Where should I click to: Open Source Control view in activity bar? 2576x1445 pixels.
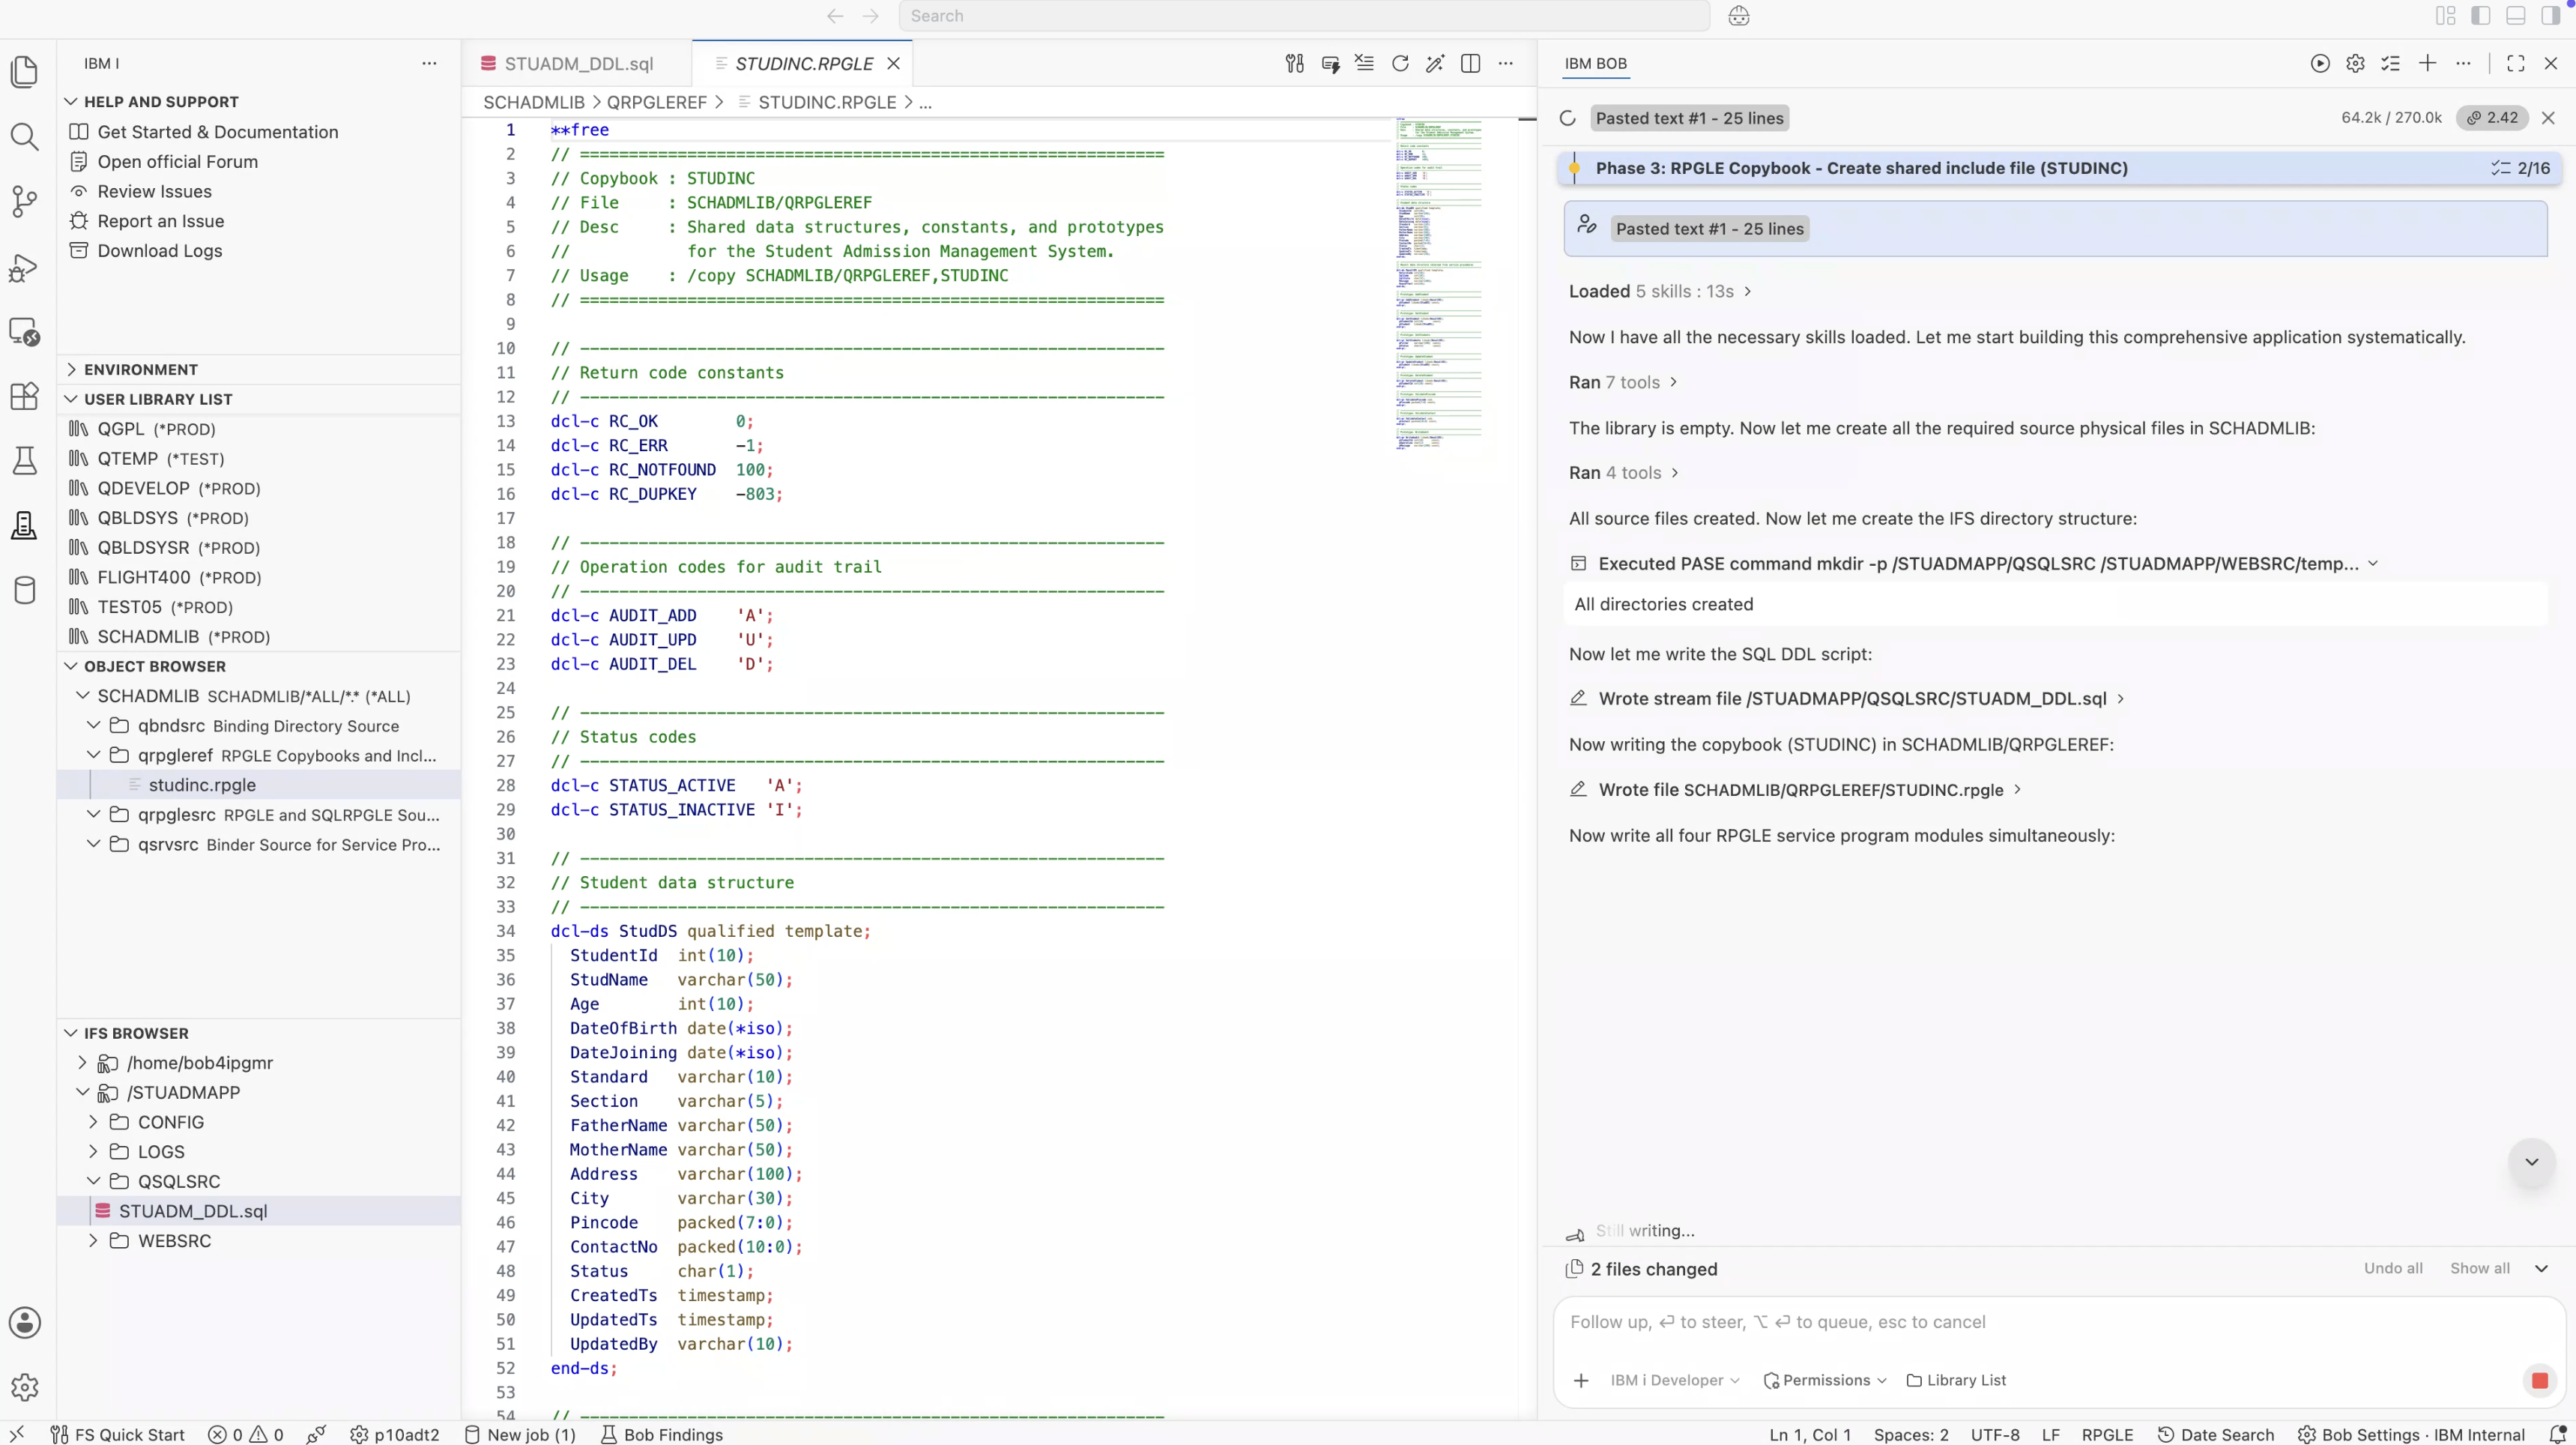[x=24, y=201]
